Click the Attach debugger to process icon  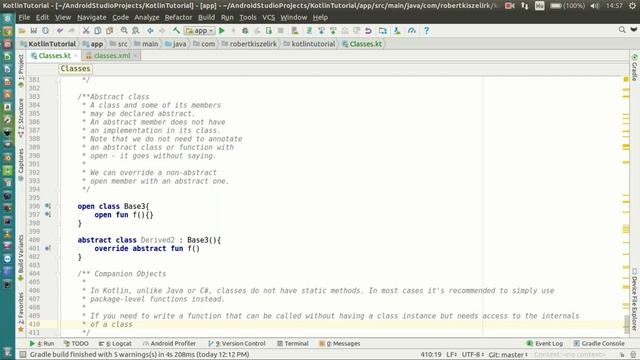tap(269, 31)
